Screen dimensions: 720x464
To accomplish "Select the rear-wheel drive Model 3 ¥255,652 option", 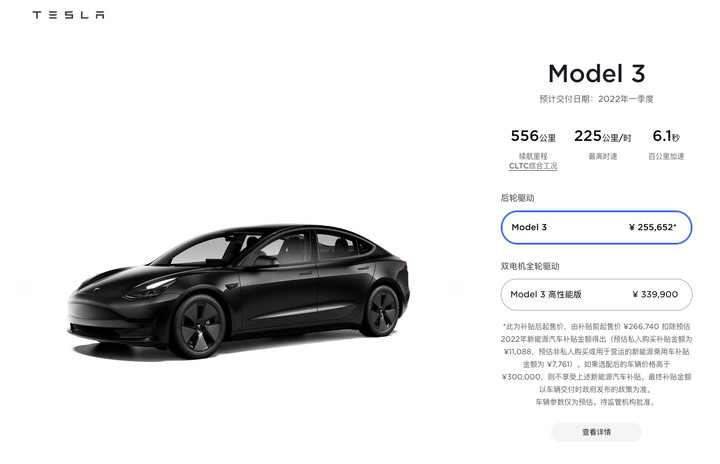I will [x=596, y=227].
